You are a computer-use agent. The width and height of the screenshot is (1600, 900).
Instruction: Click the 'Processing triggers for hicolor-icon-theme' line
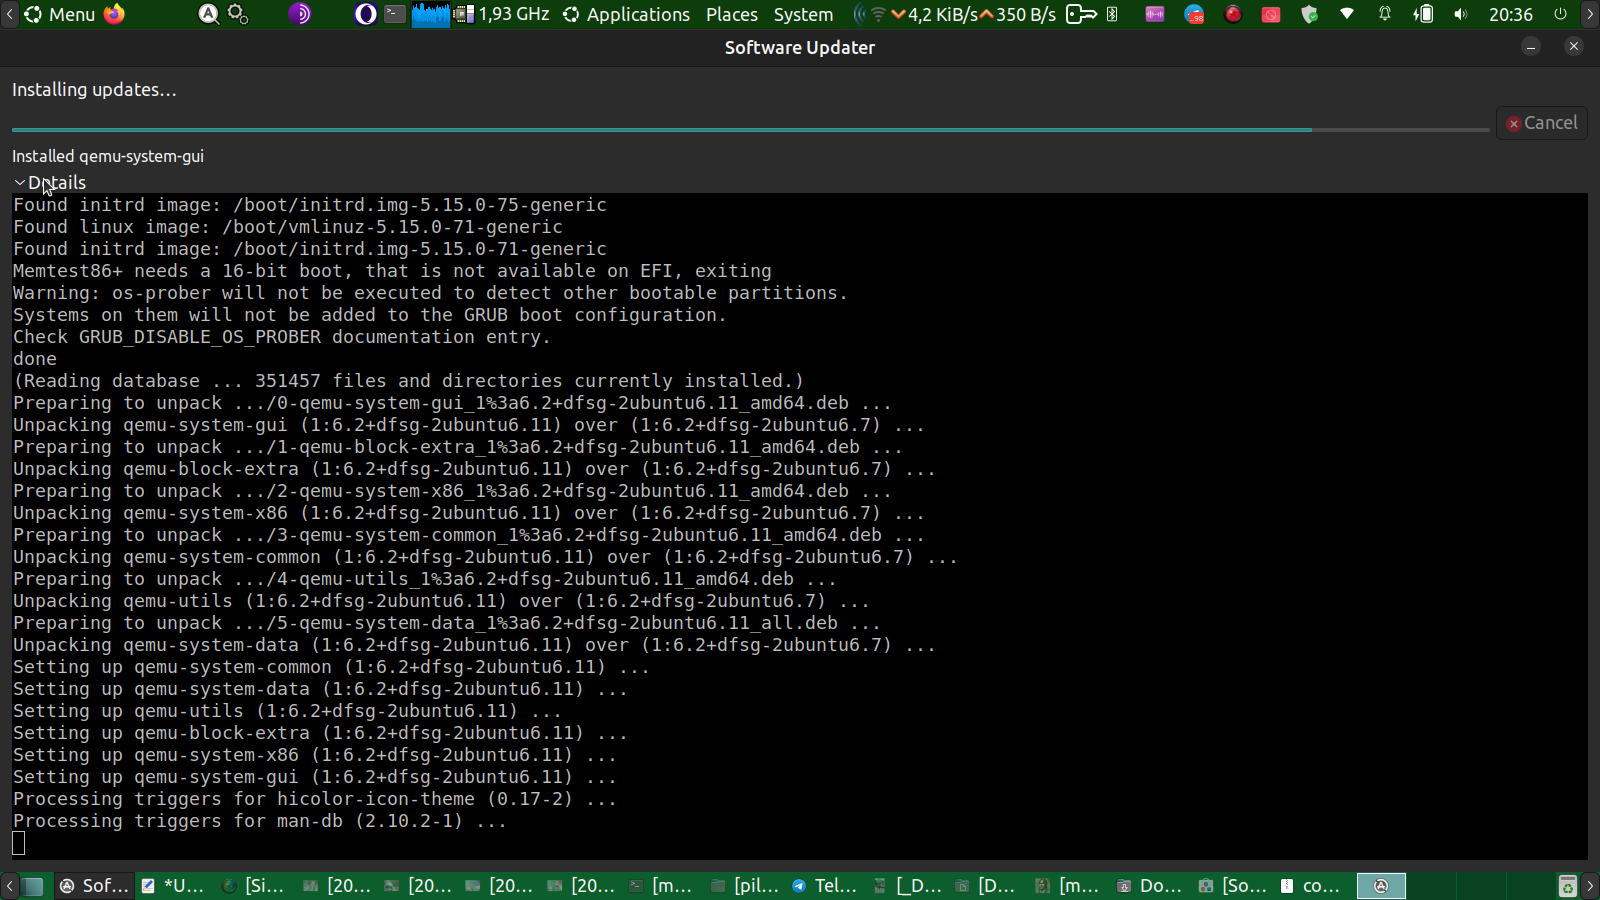[x=315, y=799]
